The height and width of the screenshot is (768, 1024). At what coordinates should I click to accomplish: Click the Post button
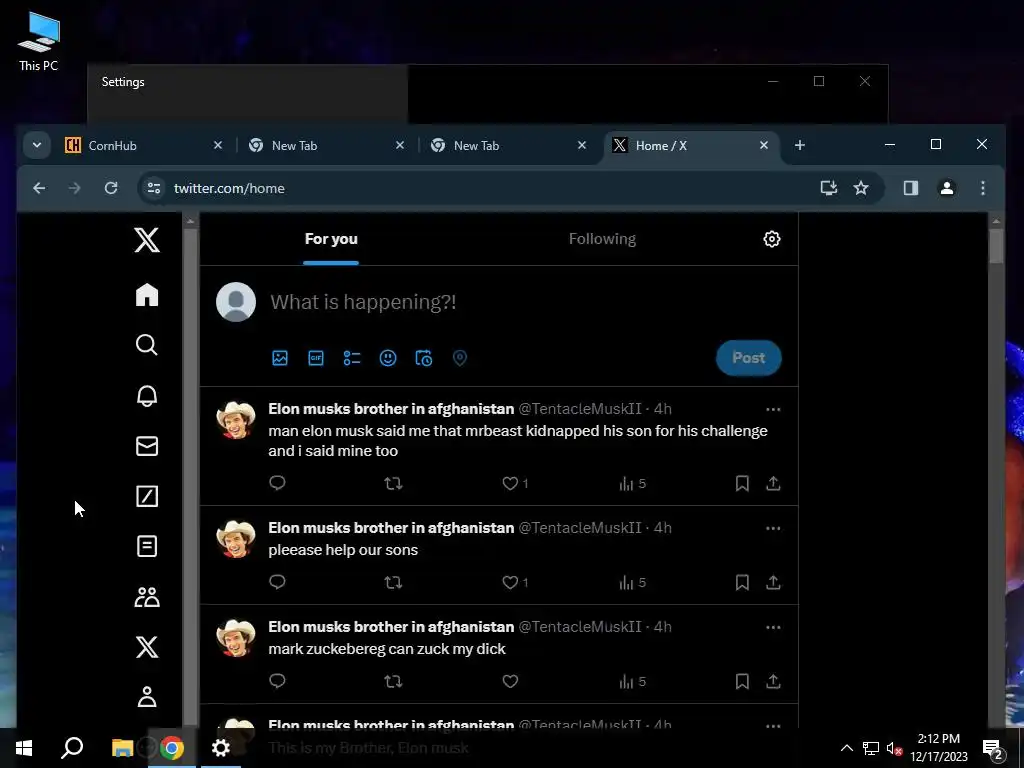pyautogui.click(x=748, y=358)
